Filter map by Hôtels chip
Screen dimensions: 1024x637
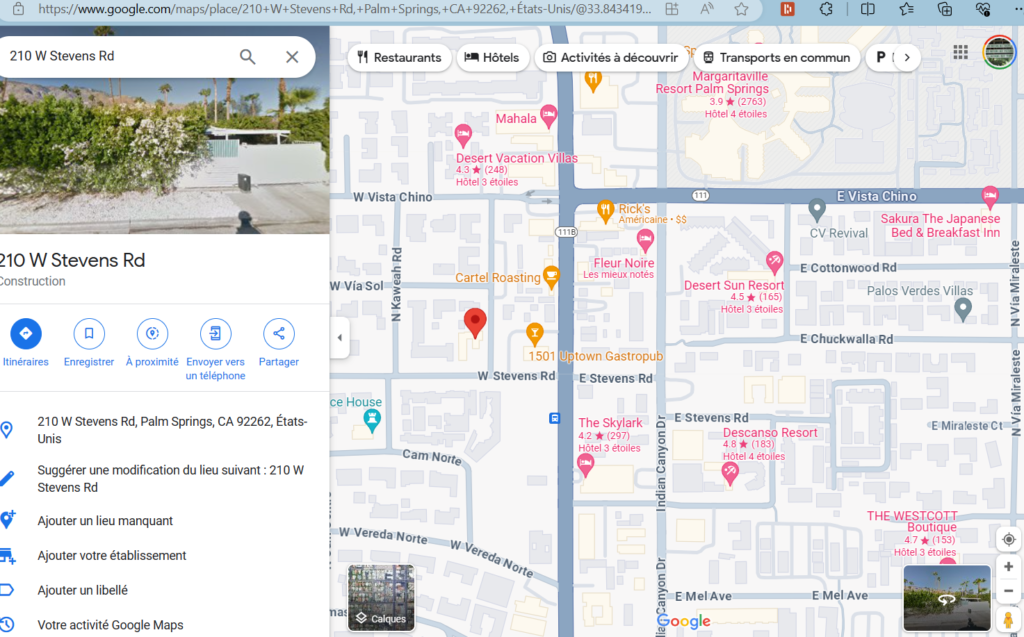point(492,57)
